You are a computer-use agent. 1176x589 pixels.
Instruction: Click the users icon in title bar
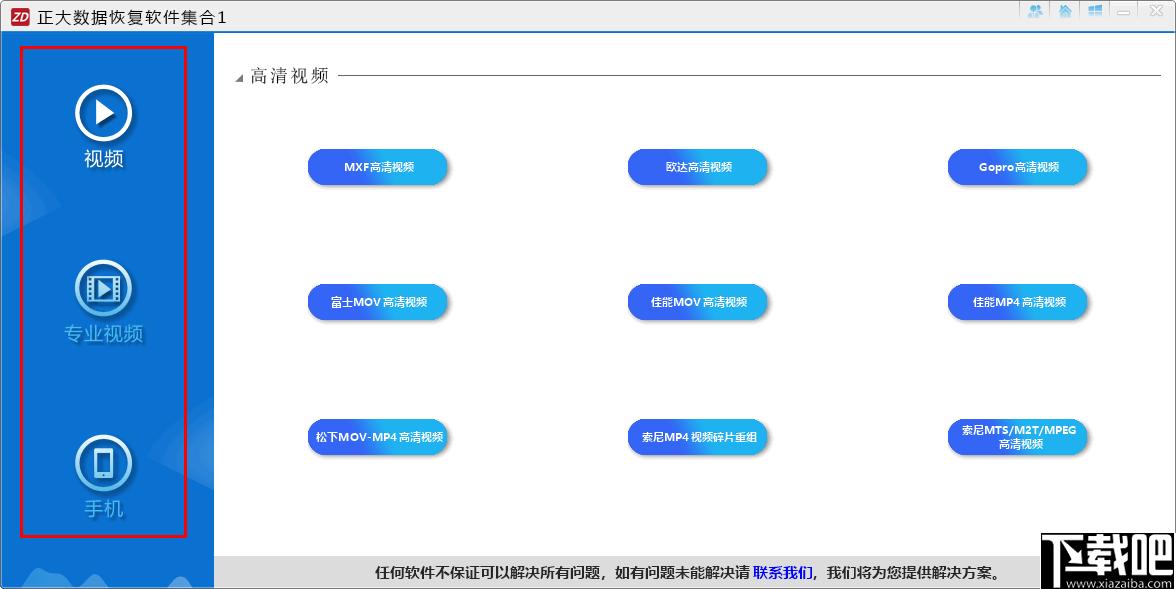(1036, 11)
